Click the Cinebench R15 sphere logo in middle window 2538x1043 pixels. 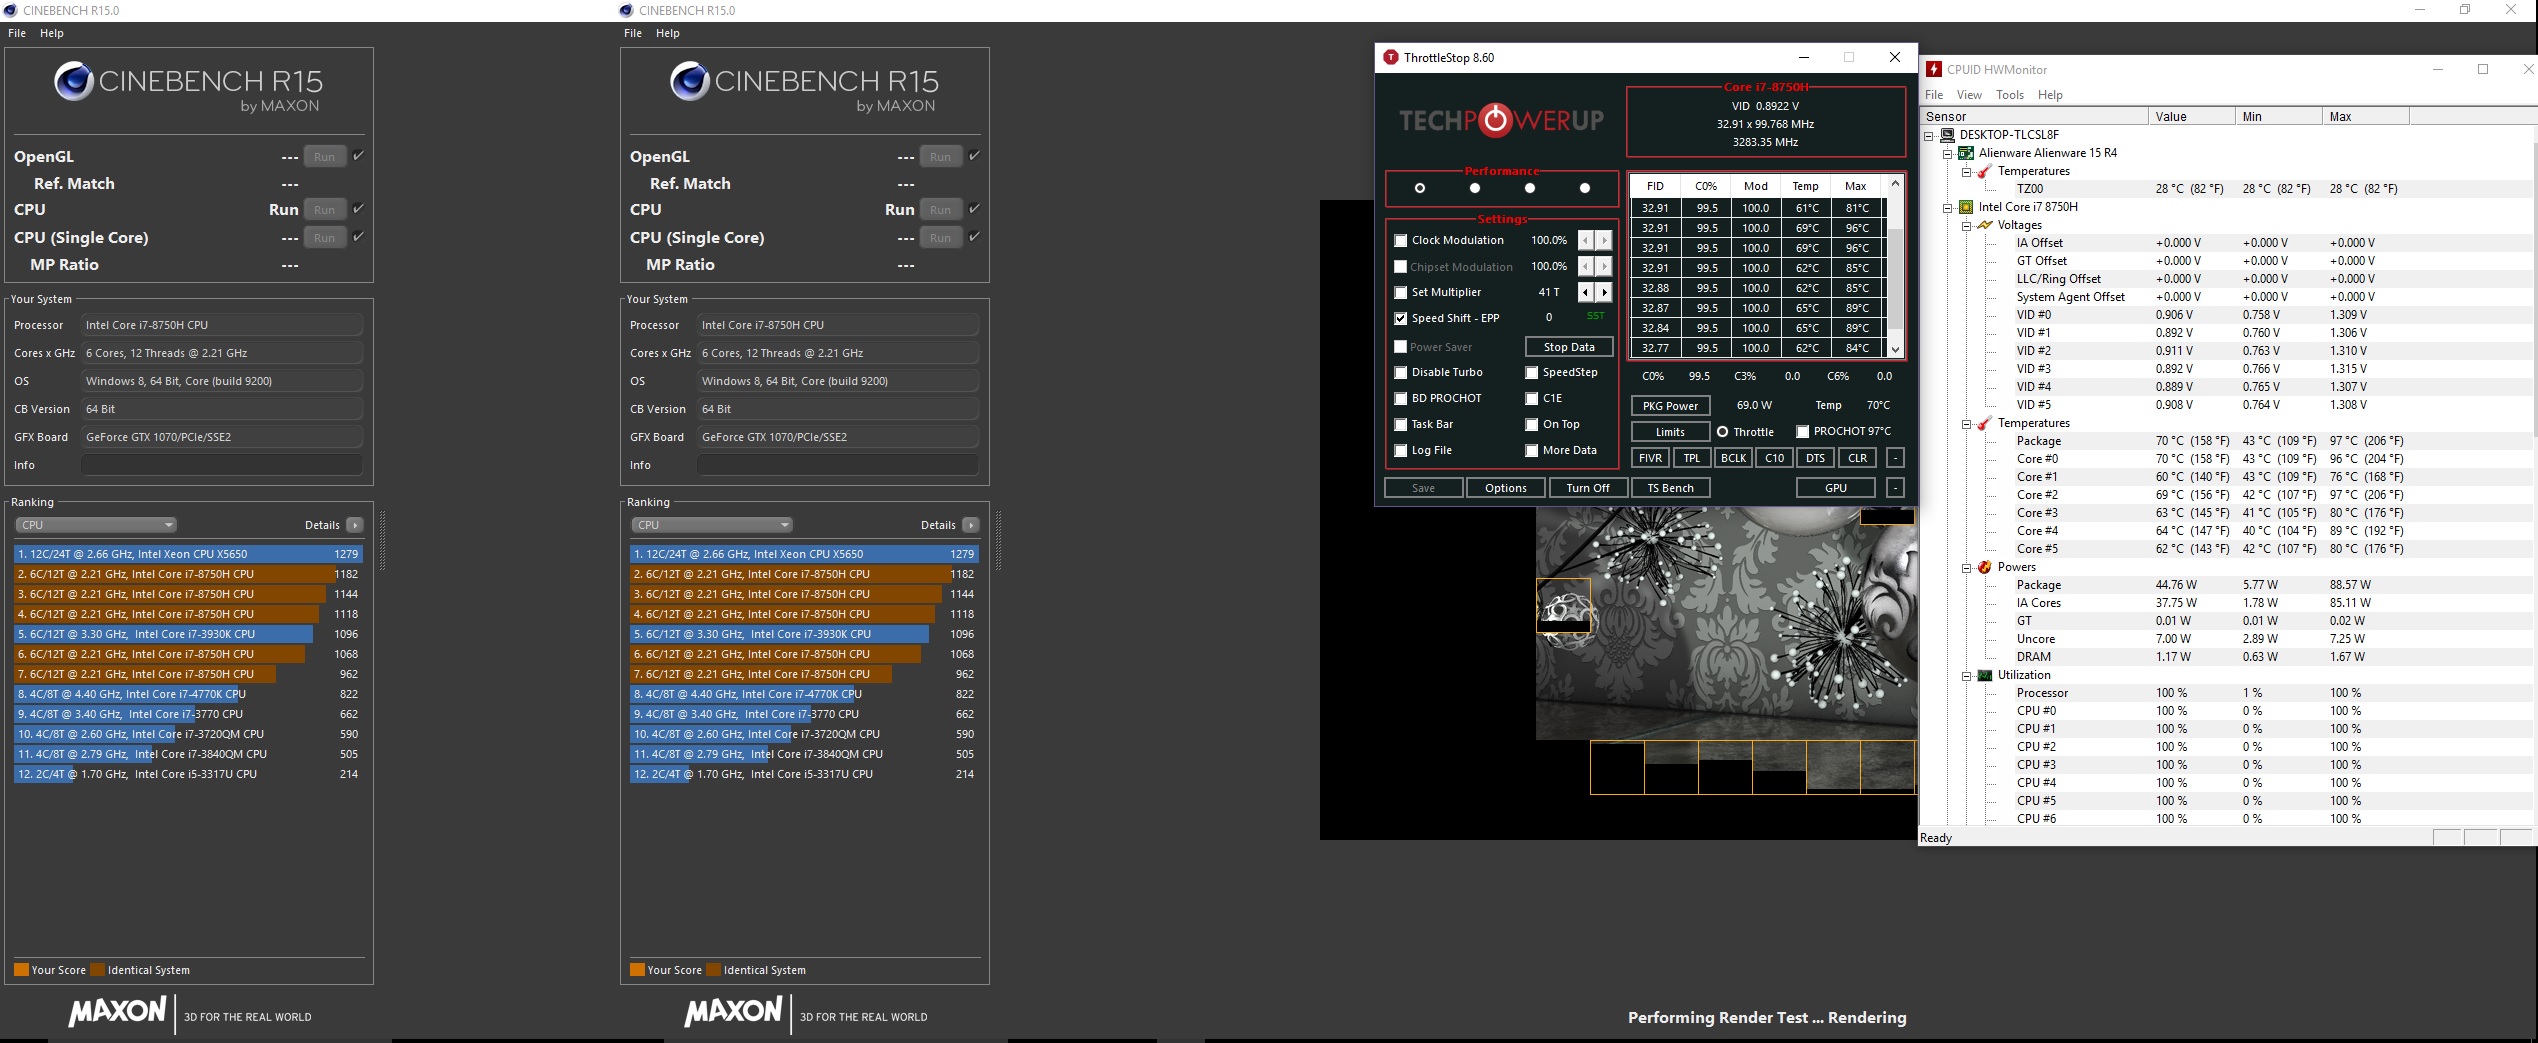click(x=690, y=82)
